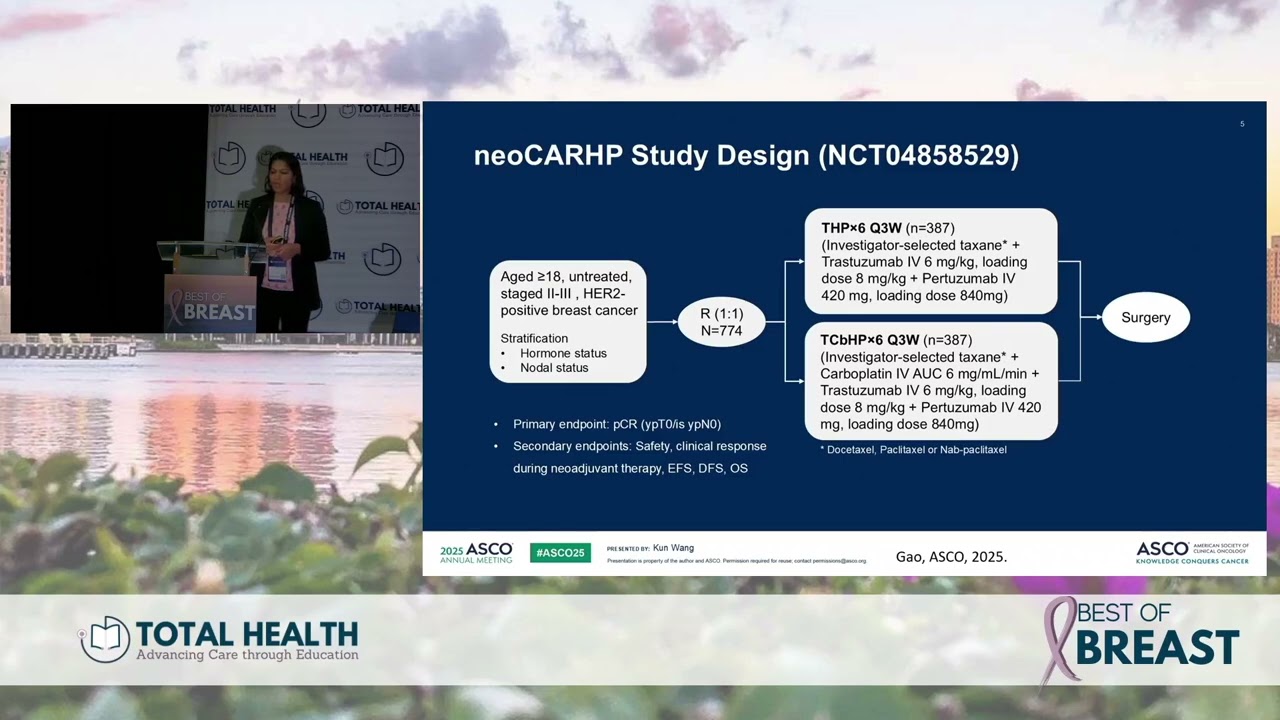Click the "Advancing Care through Education" tagline

(247, 655)
